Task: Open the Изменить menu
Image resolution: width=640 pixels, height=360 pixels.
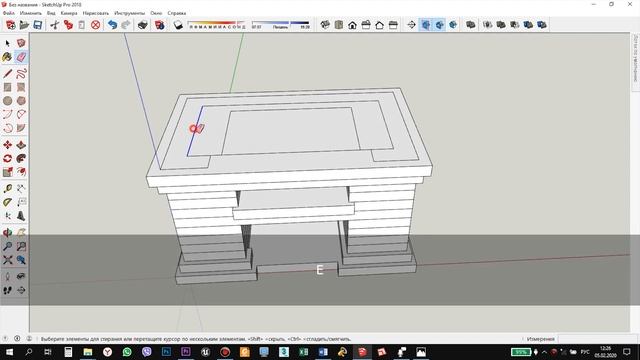Action: coord(31,13)
